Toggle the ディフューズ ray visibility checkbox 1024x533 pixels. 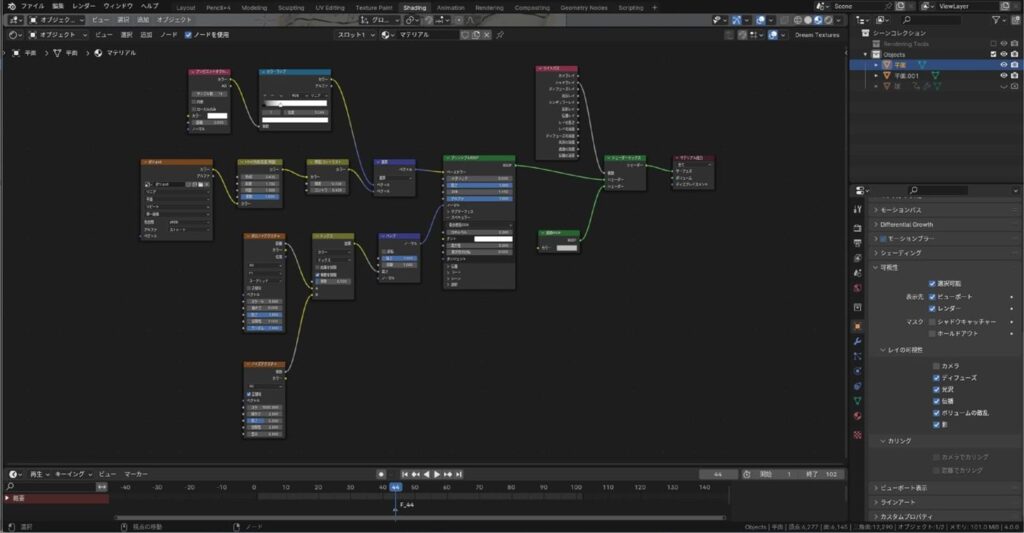tap(936, 378)
